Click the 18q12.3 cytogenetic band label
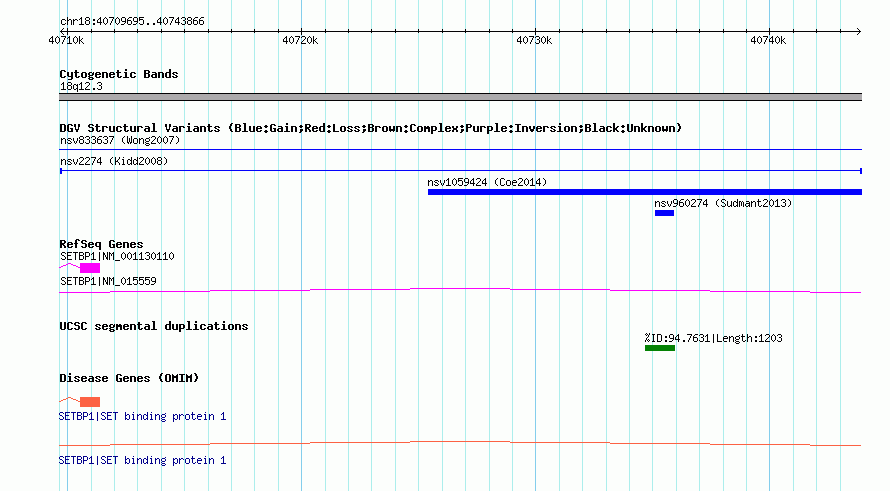890x491 pixels. tap(81, 86)
